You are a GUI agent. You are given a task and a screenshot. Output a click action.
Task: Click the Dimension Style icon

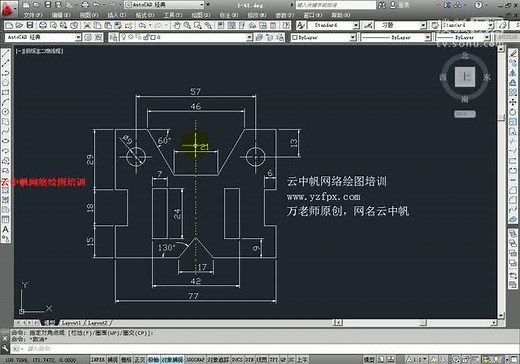tap(368, 25)
